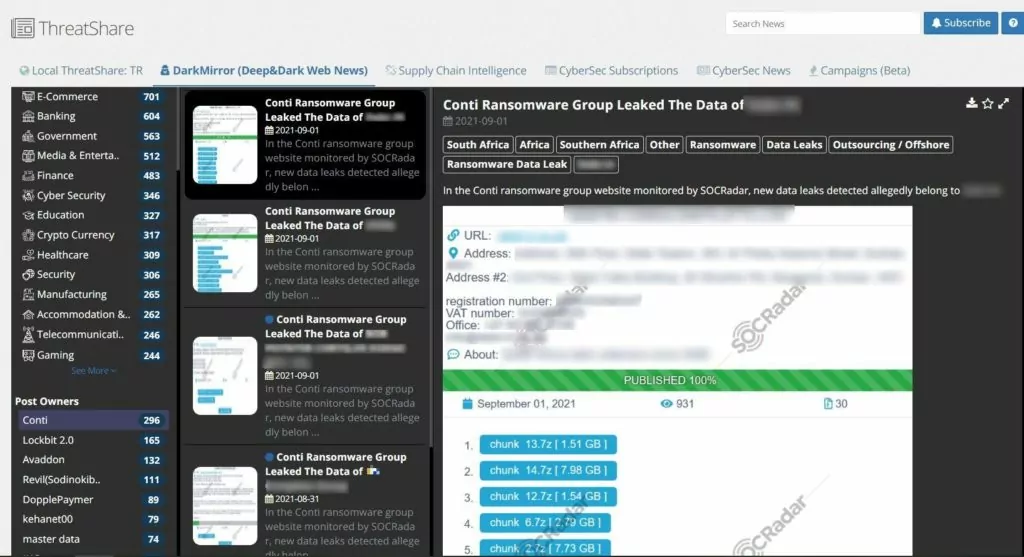Switch to Supply Chain Intelligence tab

click(456, 71)
